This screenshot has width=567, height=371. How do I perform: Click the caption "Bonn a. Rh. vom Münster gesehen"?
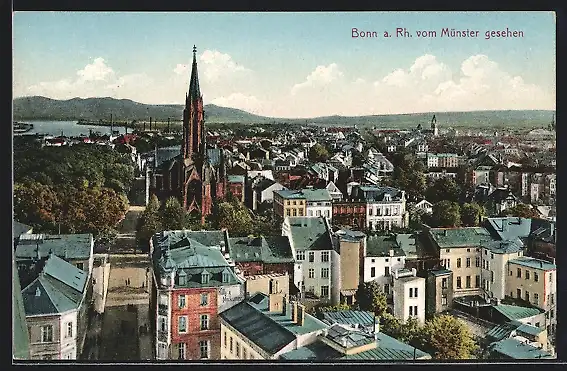coord(438,33)
